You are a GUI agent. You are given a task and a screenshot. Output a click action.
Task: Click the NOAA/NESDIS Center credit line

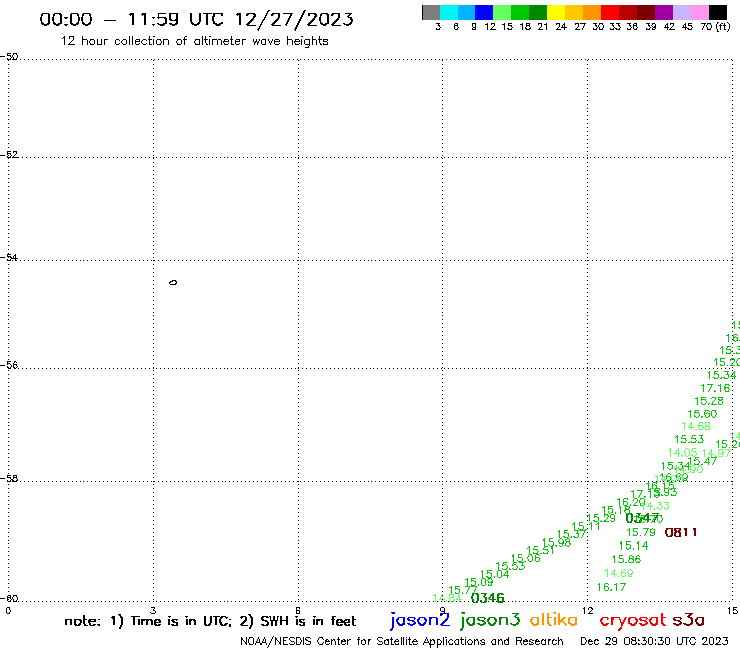tap(402, 641)
